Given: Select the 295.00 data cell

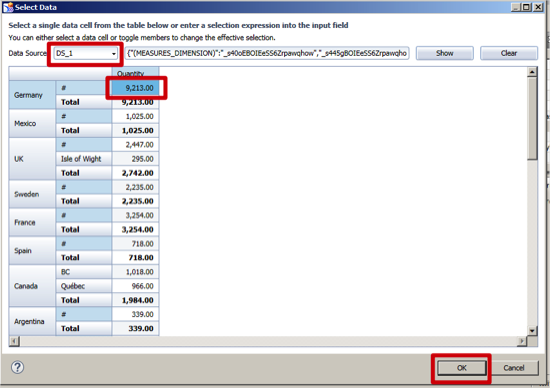Looking at the screenshot, I should 135,159.
